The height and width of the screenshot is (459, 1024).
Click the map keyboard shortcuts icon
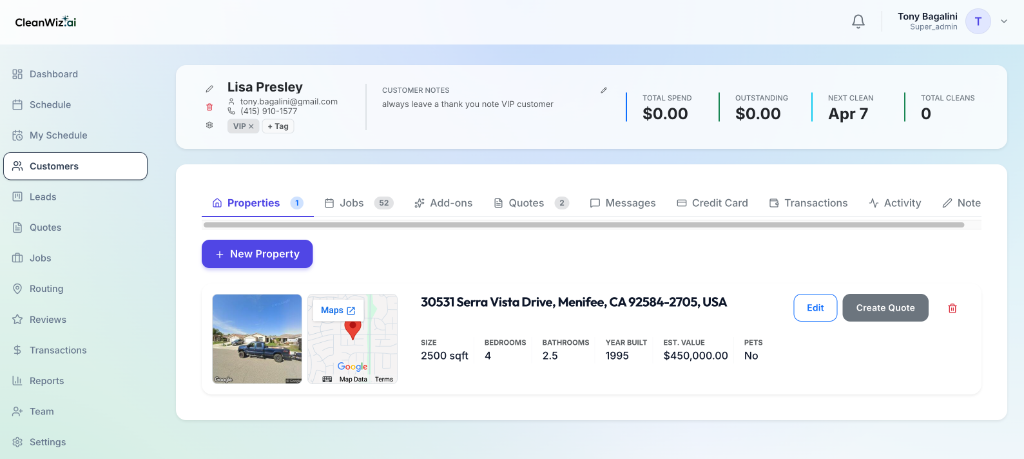327,379
